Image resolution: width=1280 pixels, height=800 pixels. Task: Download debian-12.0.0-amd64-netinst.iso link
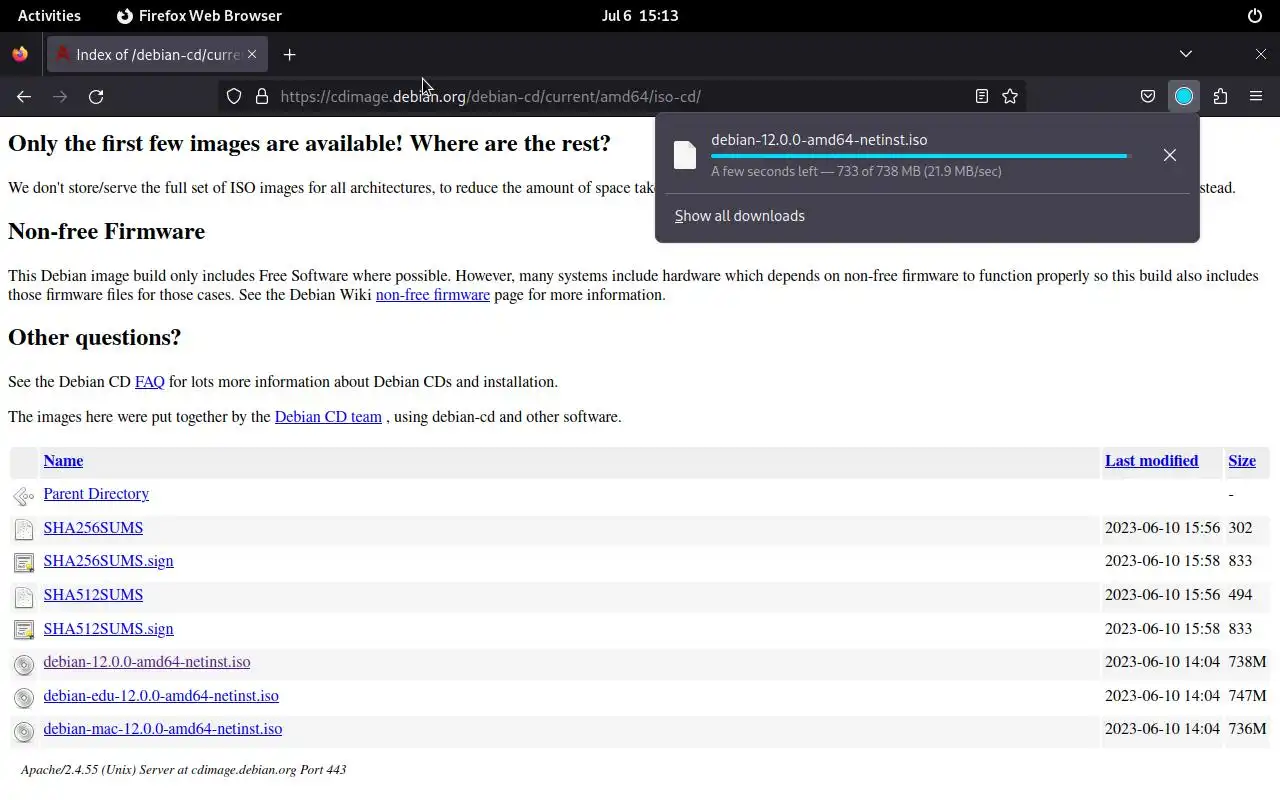pyautogui.click(x=147, y=662)
